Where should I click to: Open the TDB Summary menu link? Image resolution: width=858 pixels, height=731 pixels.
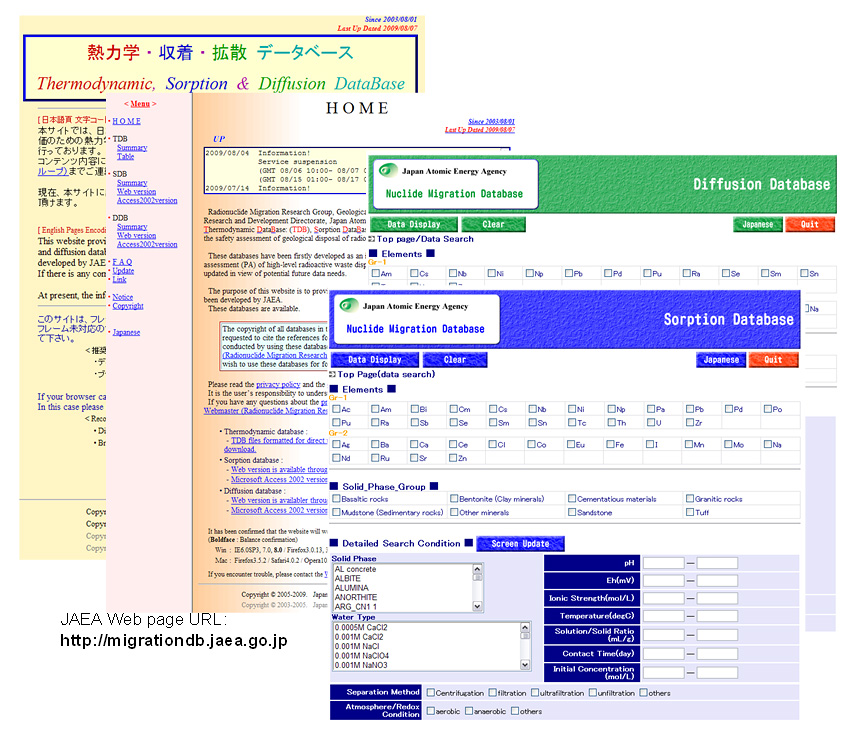(132, 148)
